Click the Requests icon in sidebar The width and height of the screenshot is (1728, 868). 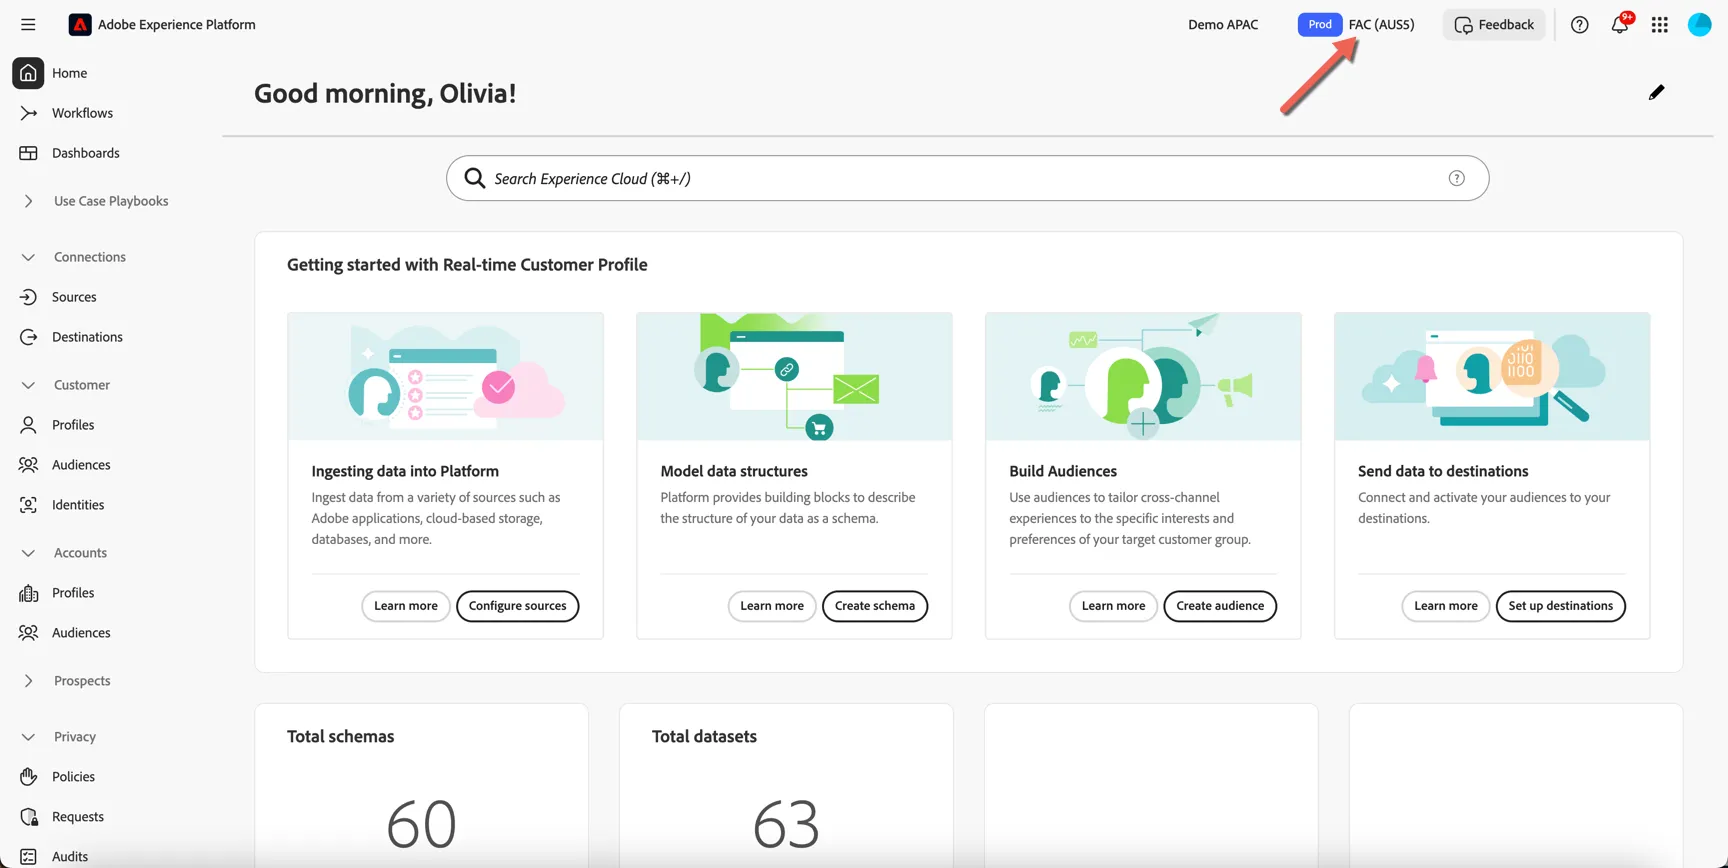click(28, 817)
